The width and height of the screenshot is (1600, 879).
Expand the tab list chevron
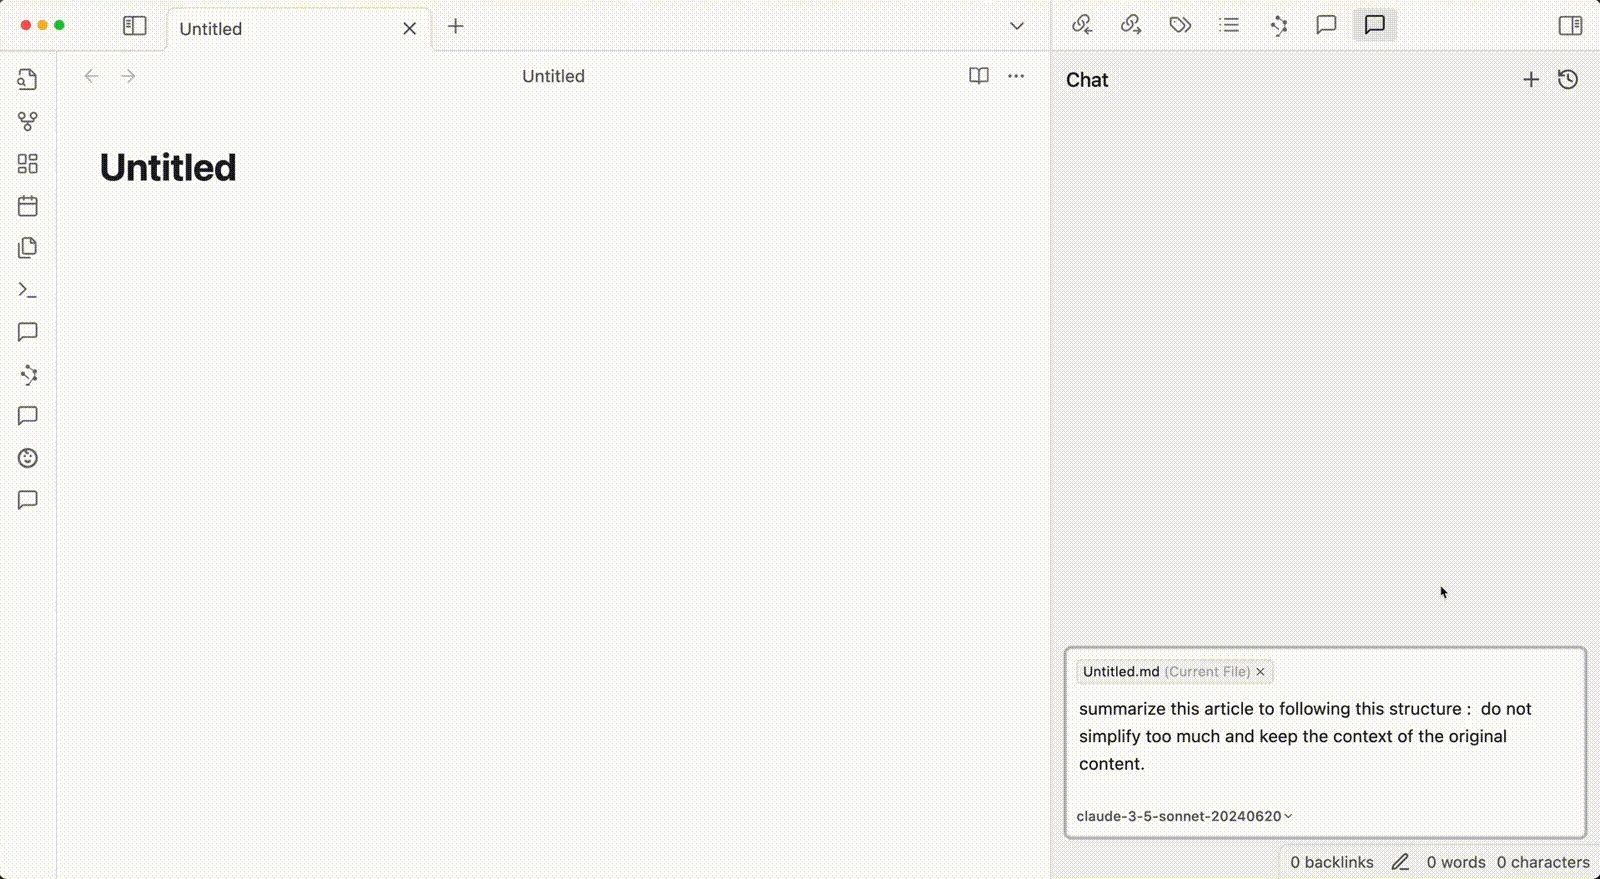1017,26
